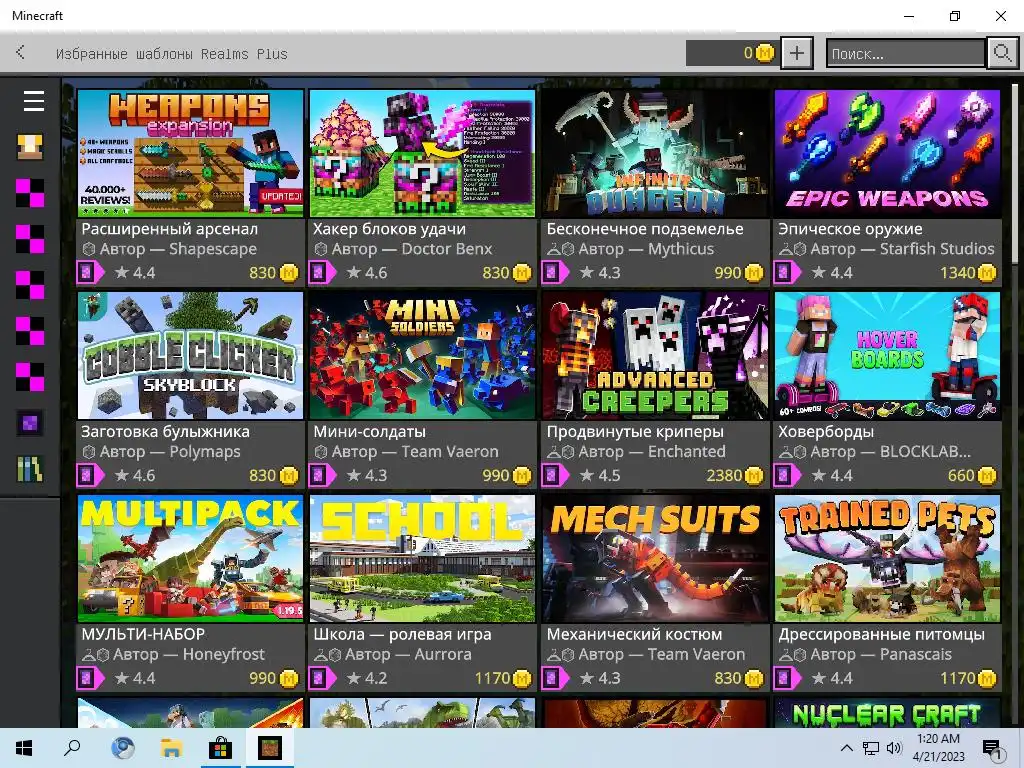Click the title Продвинутые криперы
Screen dimensions: 1024x768
coord(635,431)
